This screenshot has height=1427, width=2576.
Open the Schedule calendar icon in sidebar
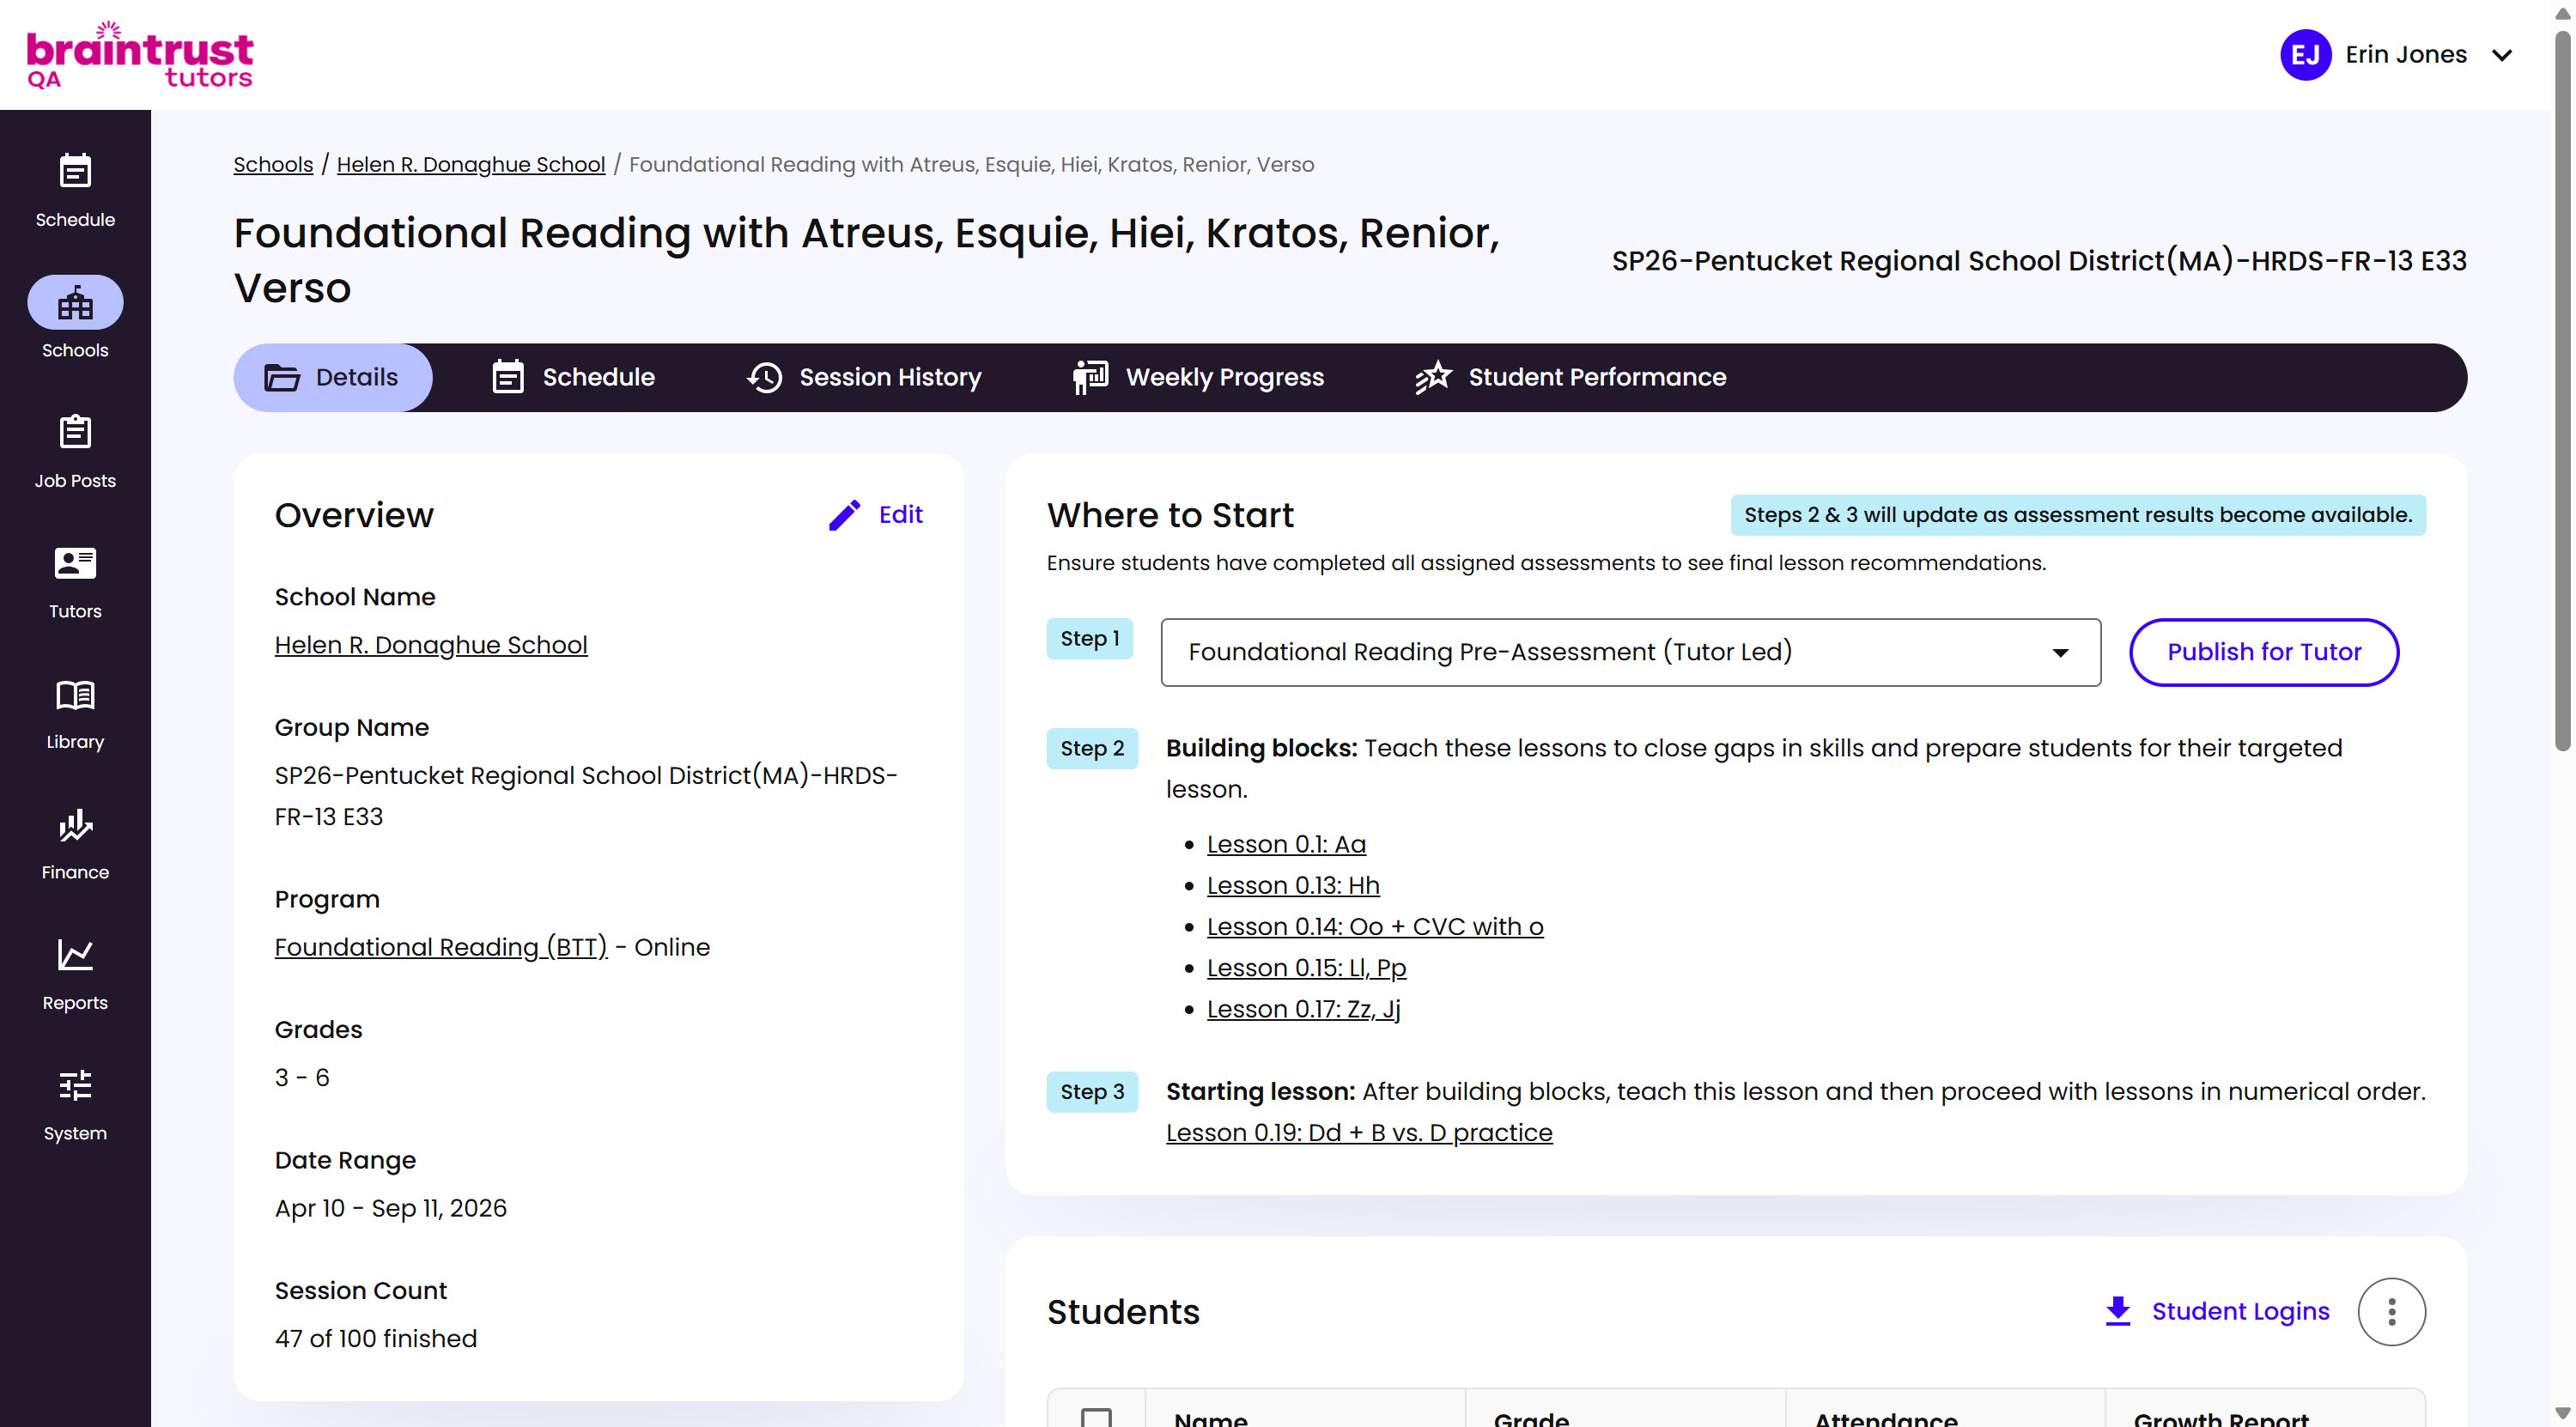[75, 171]
